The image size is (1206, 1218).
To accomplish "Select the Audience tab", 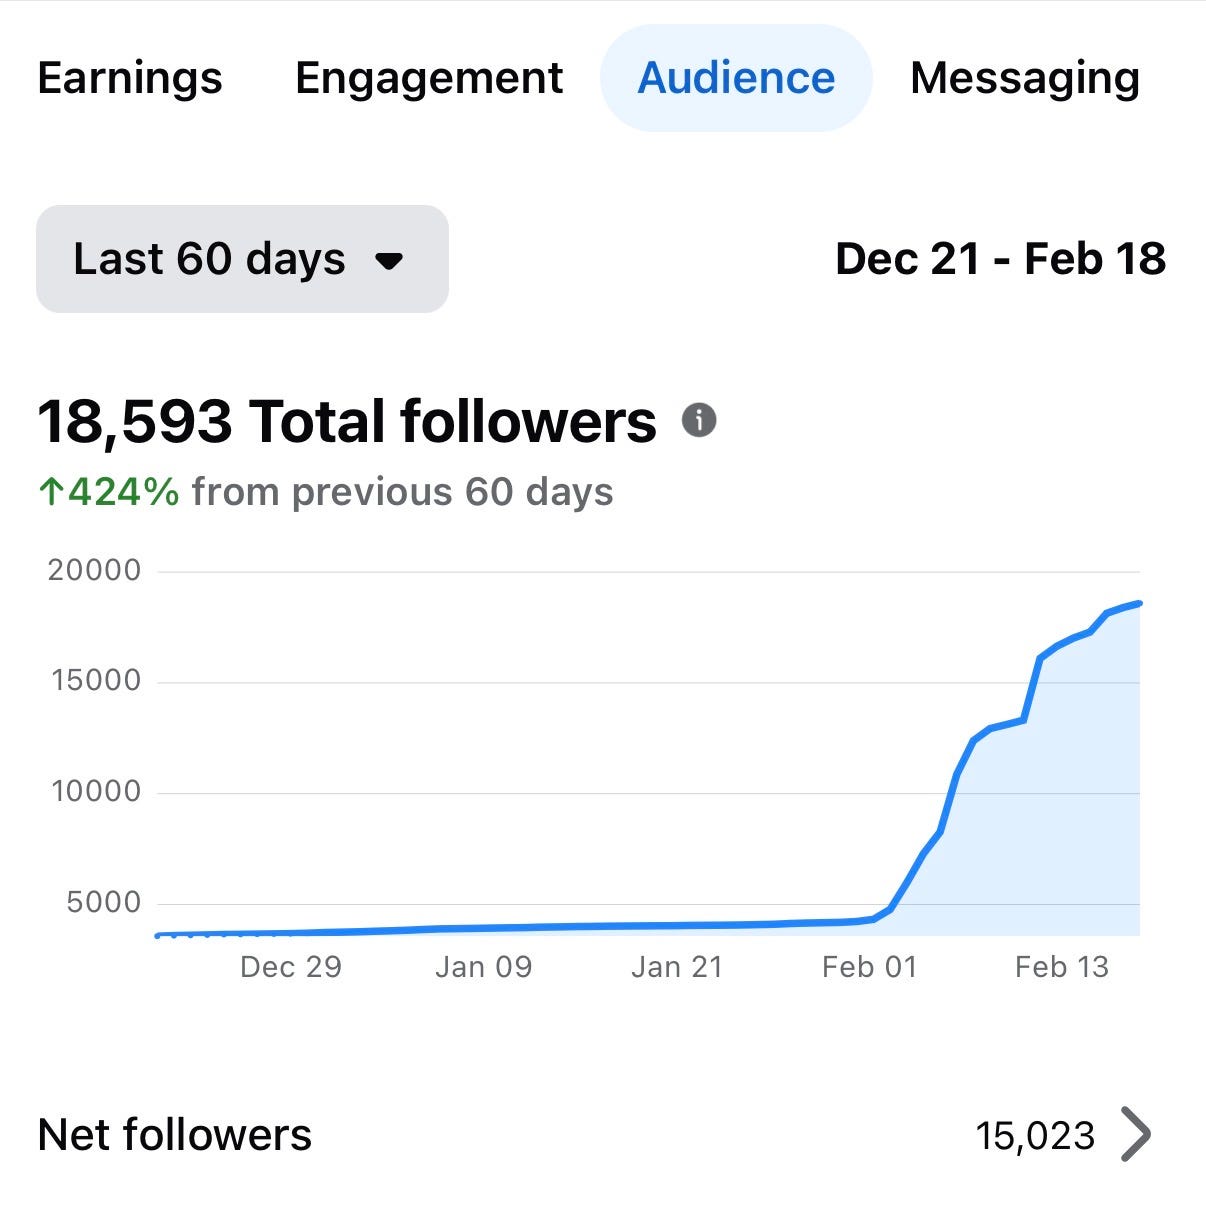I will (x=736, y=78).
